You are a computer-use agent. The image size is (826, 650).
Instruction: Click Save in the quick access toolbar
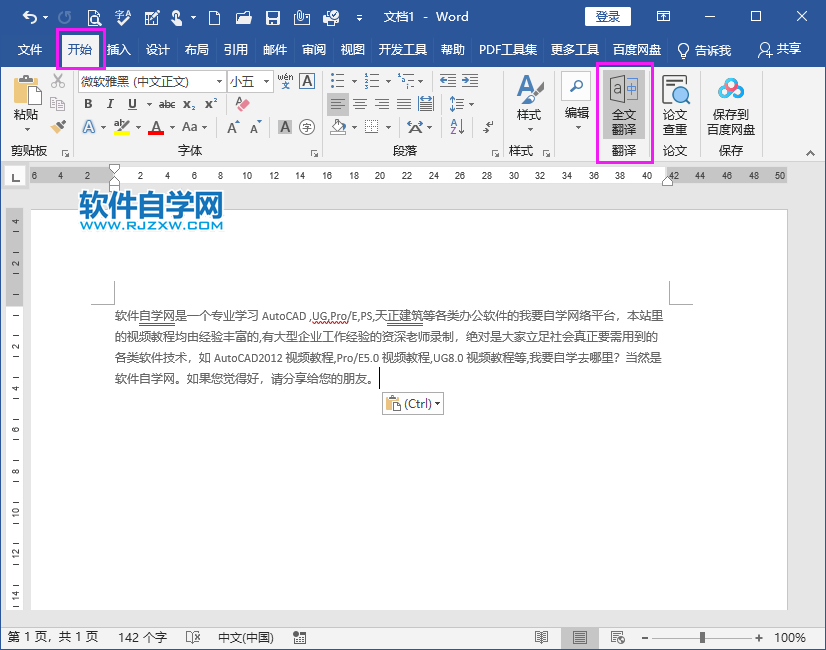(272, 17)
